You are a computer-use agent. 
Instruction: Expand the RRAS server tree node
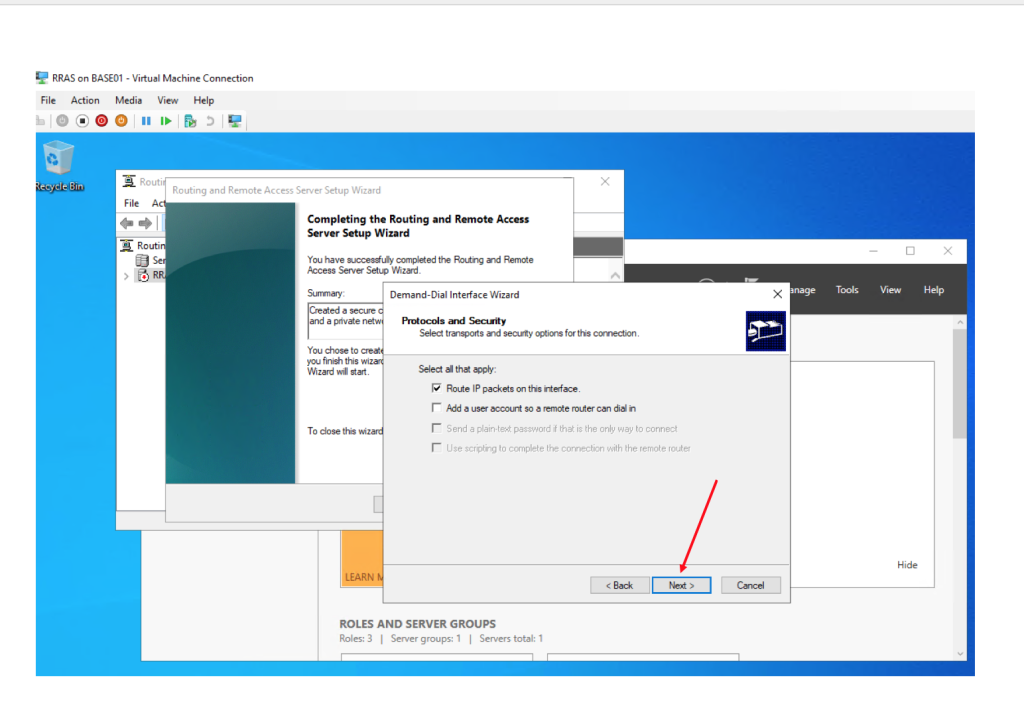click(x=126, y=275)
